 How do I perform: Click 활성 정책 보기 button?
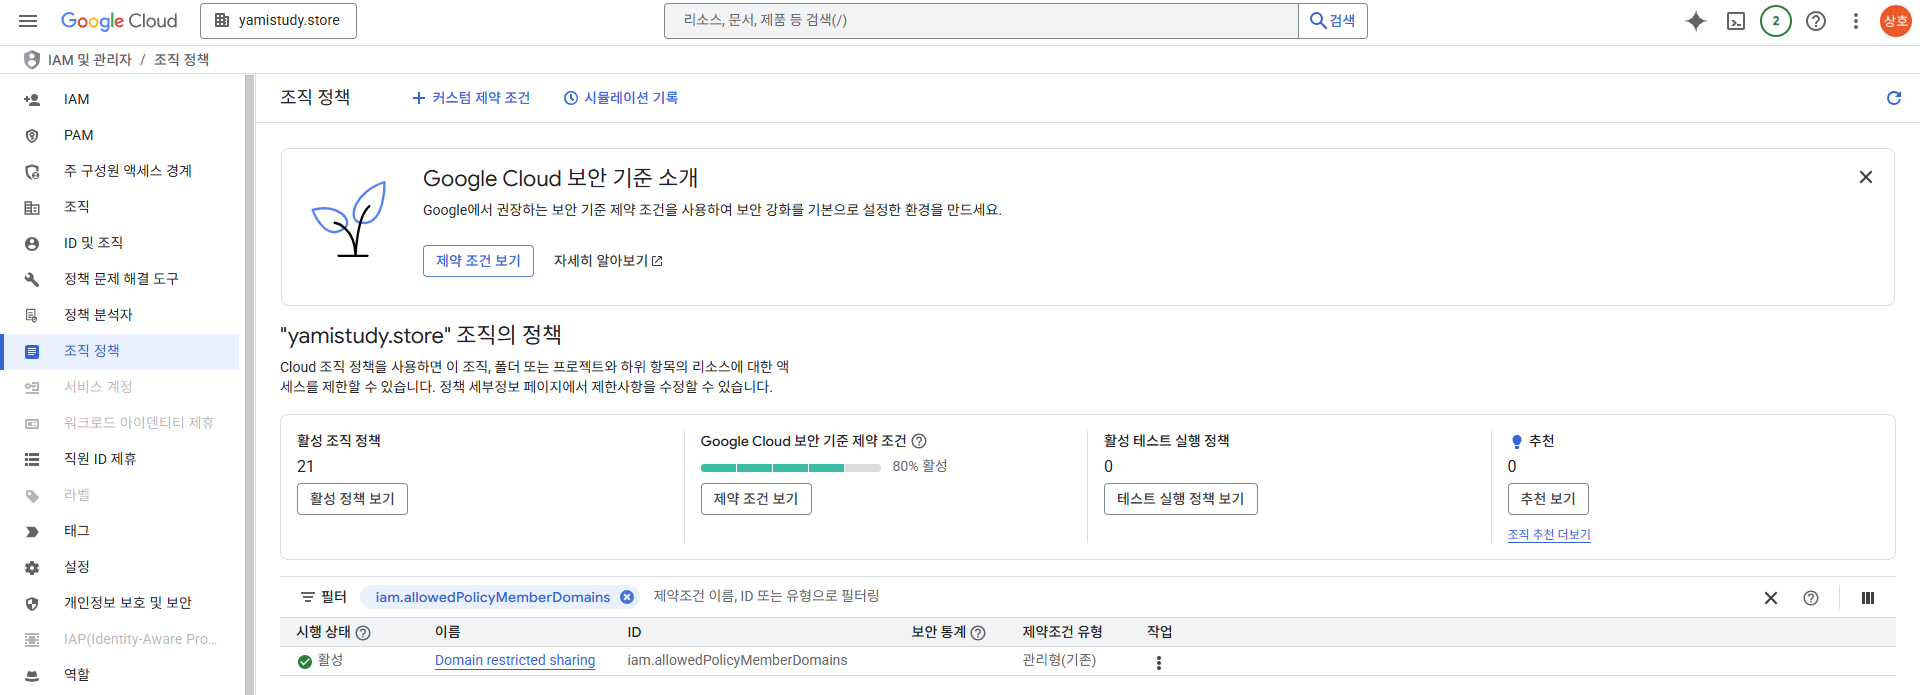click(352, 499)
